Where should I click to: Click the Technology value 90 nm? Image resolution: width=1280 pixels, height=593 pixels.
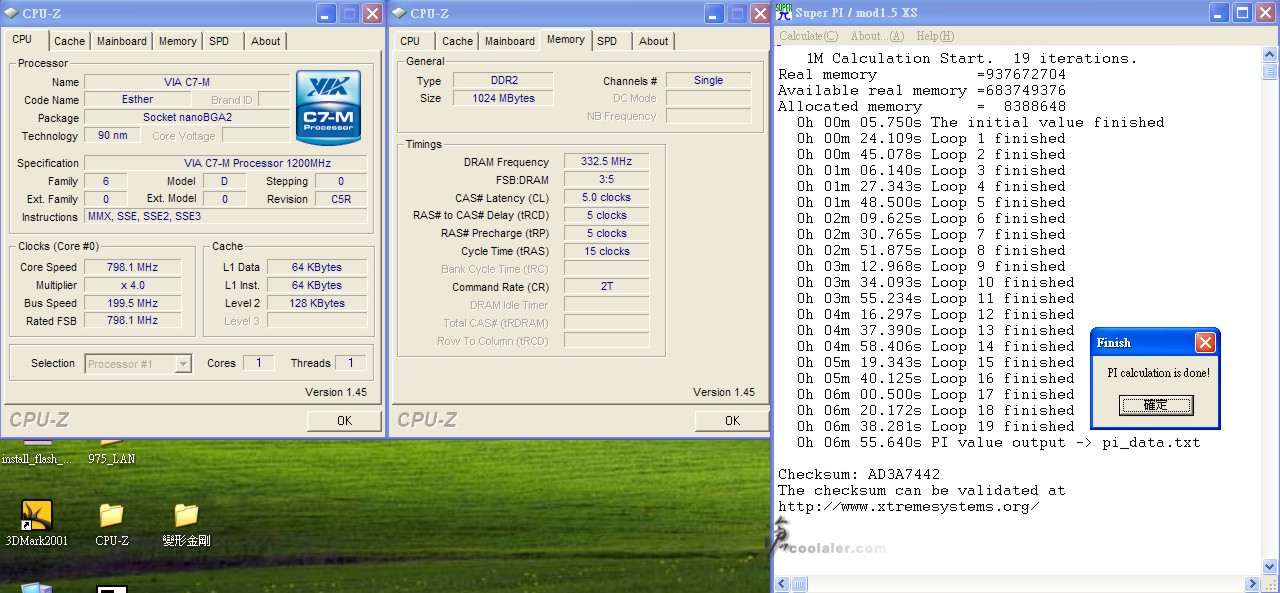coord(112,136)
